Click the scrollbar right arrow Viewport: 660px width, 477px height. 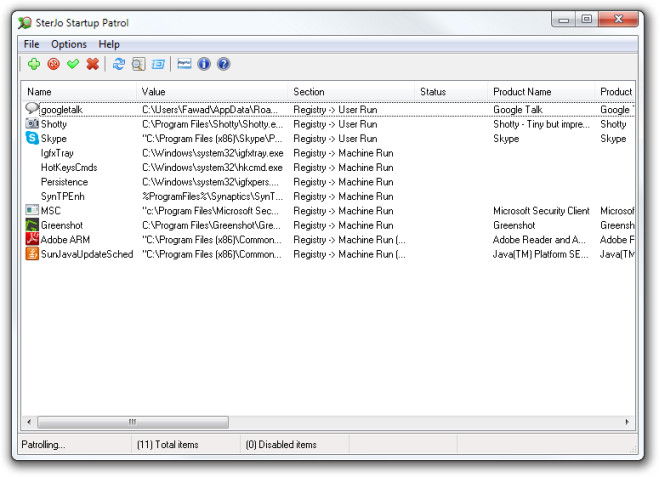627,422
